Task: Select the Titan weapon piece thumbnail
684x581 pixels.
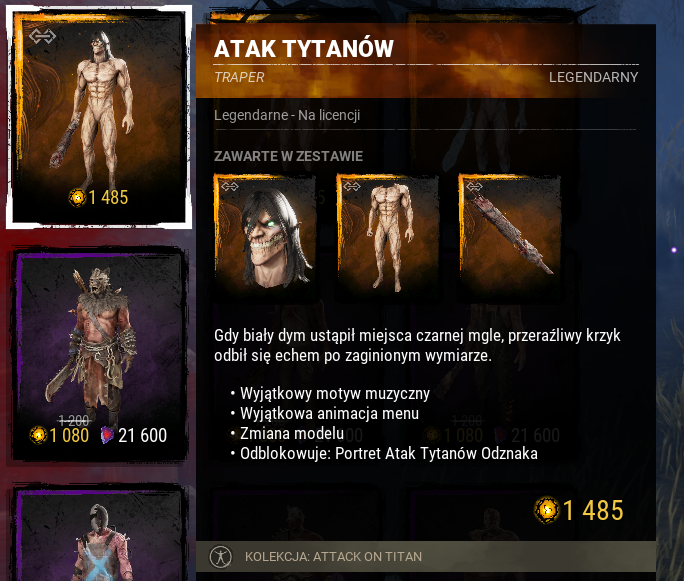Action: point(510,236)
